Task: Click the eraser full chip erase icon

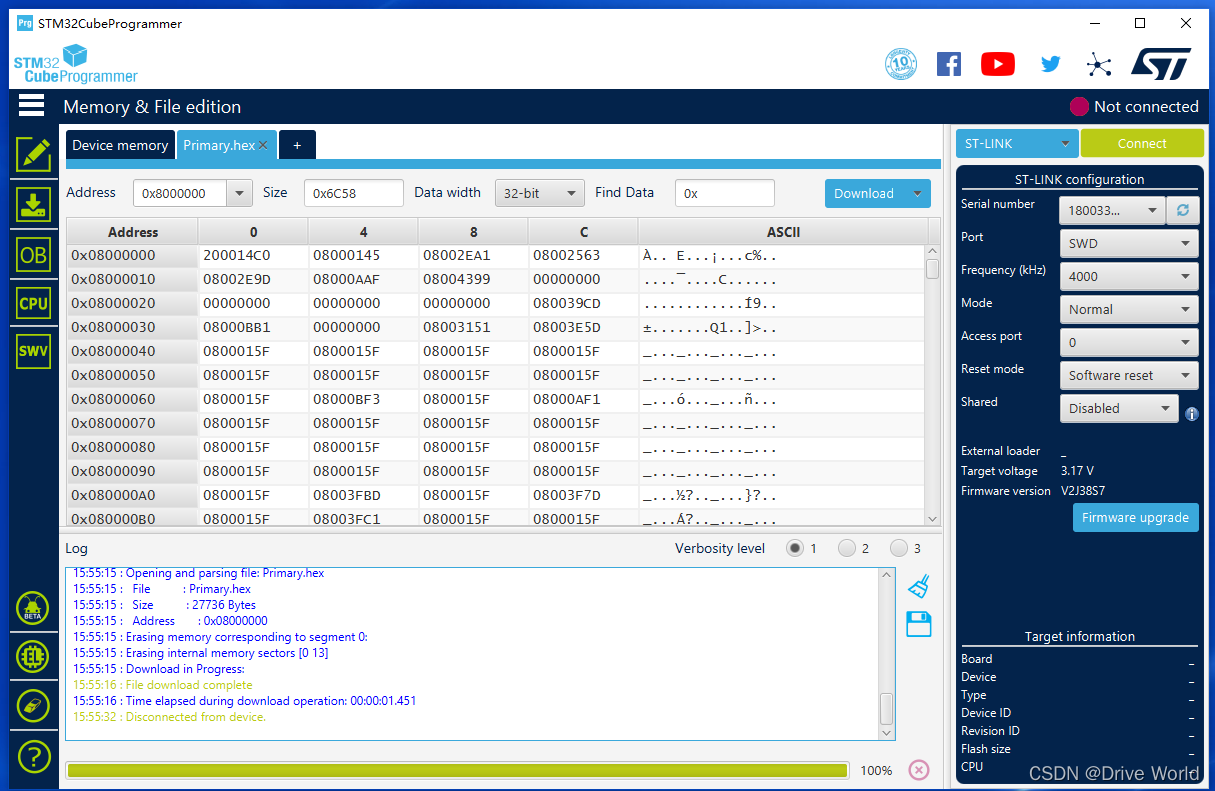Action: pos(33,705)
